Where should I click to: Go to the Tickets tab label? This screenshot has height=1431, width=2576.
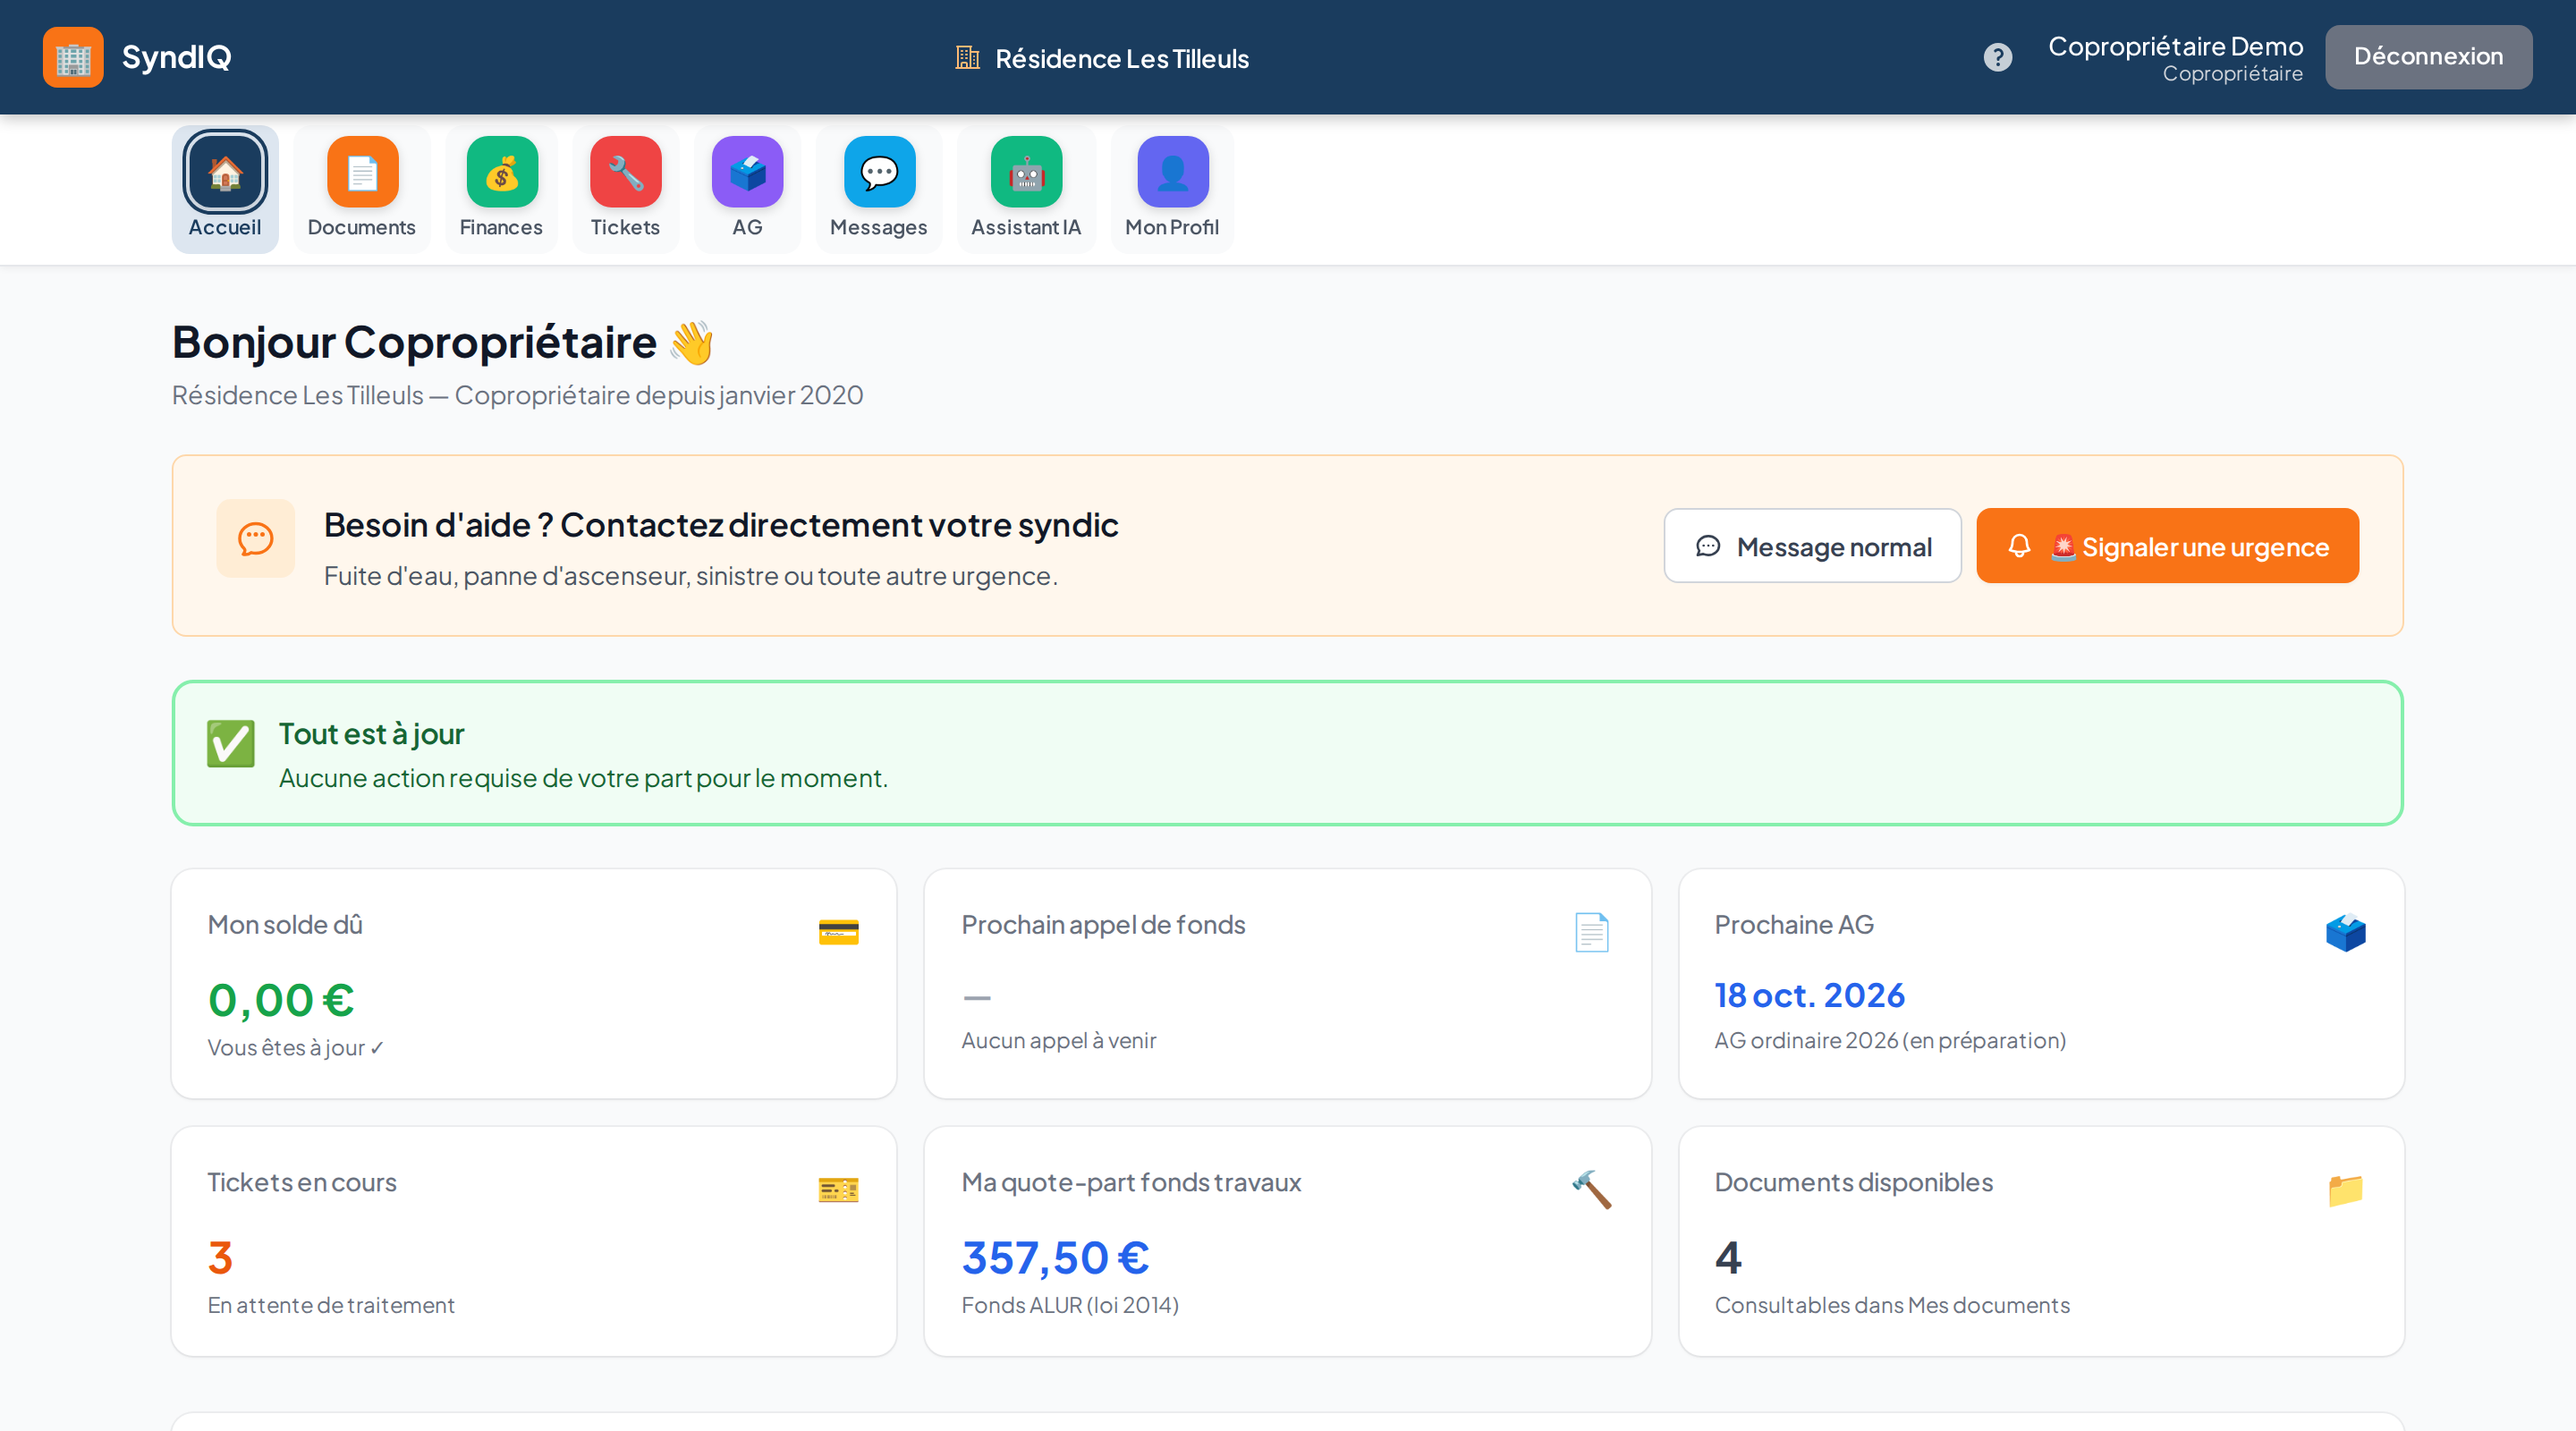(625, 227)
